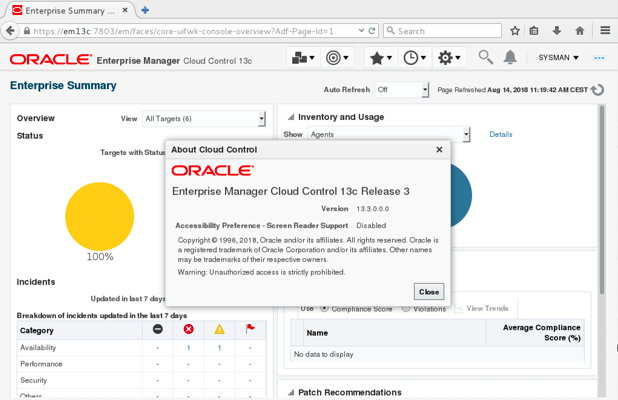Click the address bar padlock icon

click(27, 31)
